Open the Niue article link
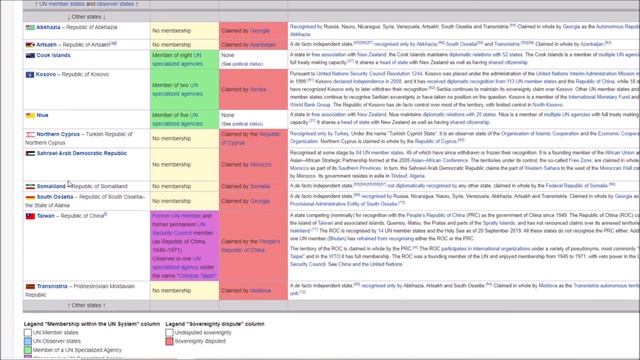This screenshot has height=360, width=640. pyautogui.click(x=42, y=115)
